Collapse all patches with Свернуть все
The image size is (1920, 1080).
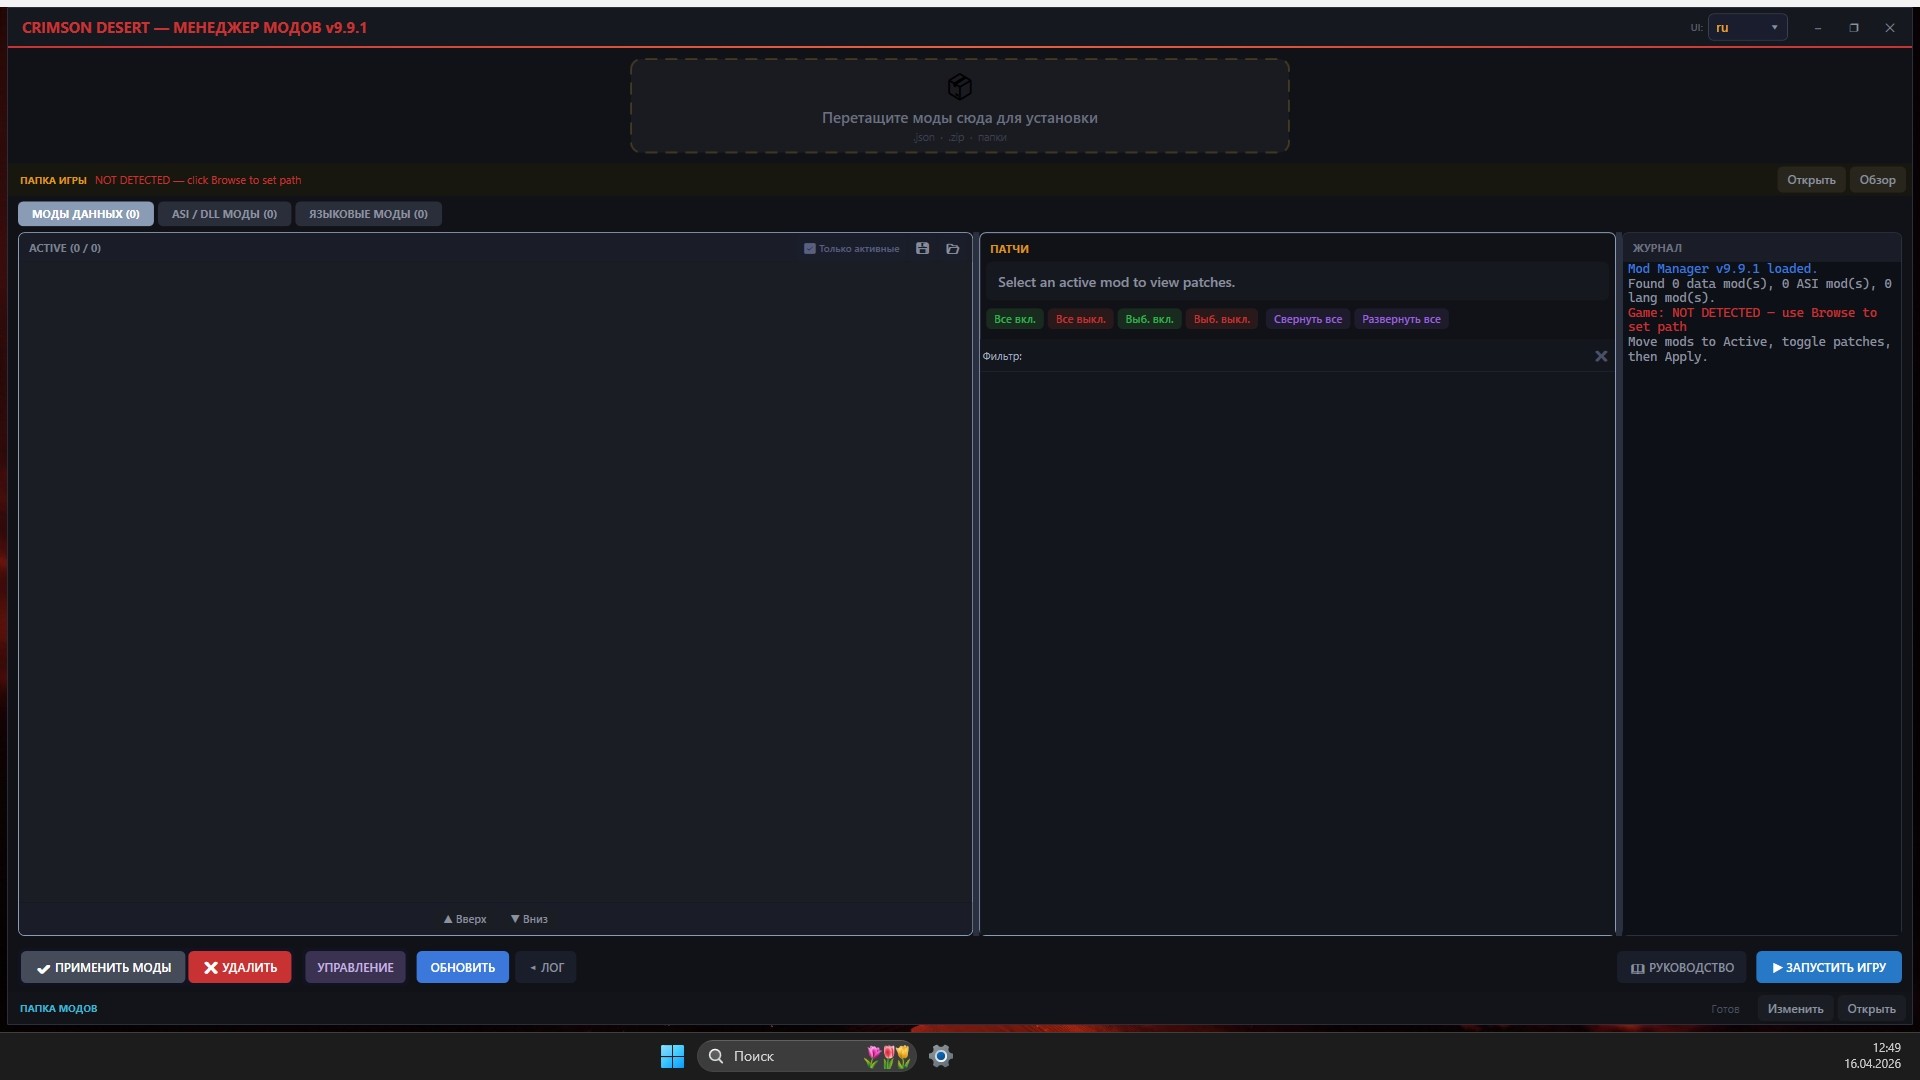point(1308,319)
